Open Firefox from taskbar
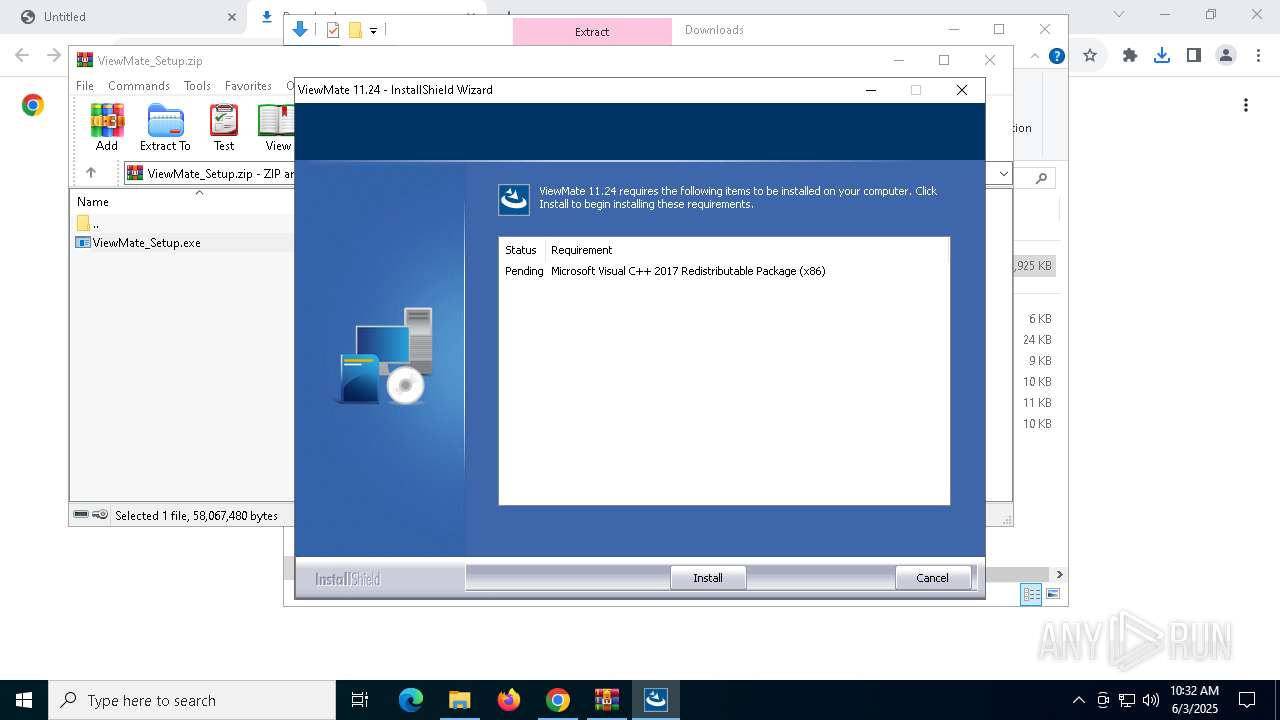1280x720 pixels. 509,700
